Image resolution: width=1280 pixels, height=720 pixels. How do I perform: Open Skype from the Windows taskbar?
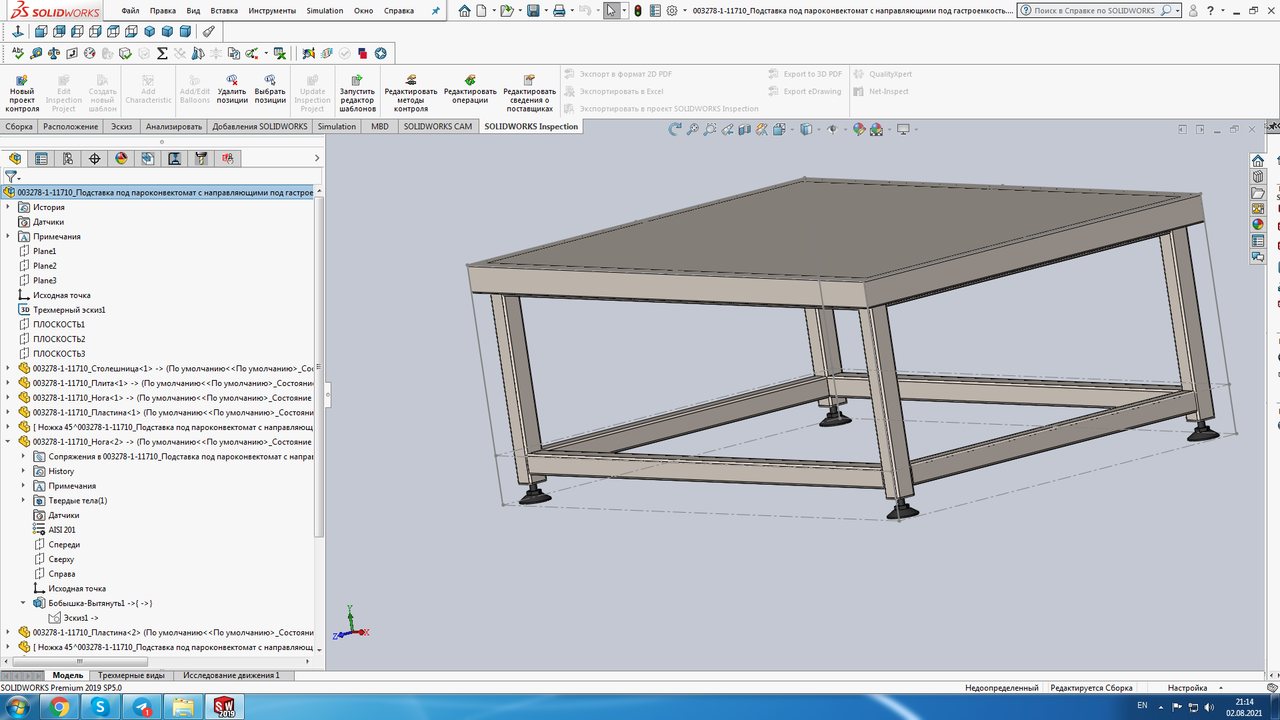[100, 707]
